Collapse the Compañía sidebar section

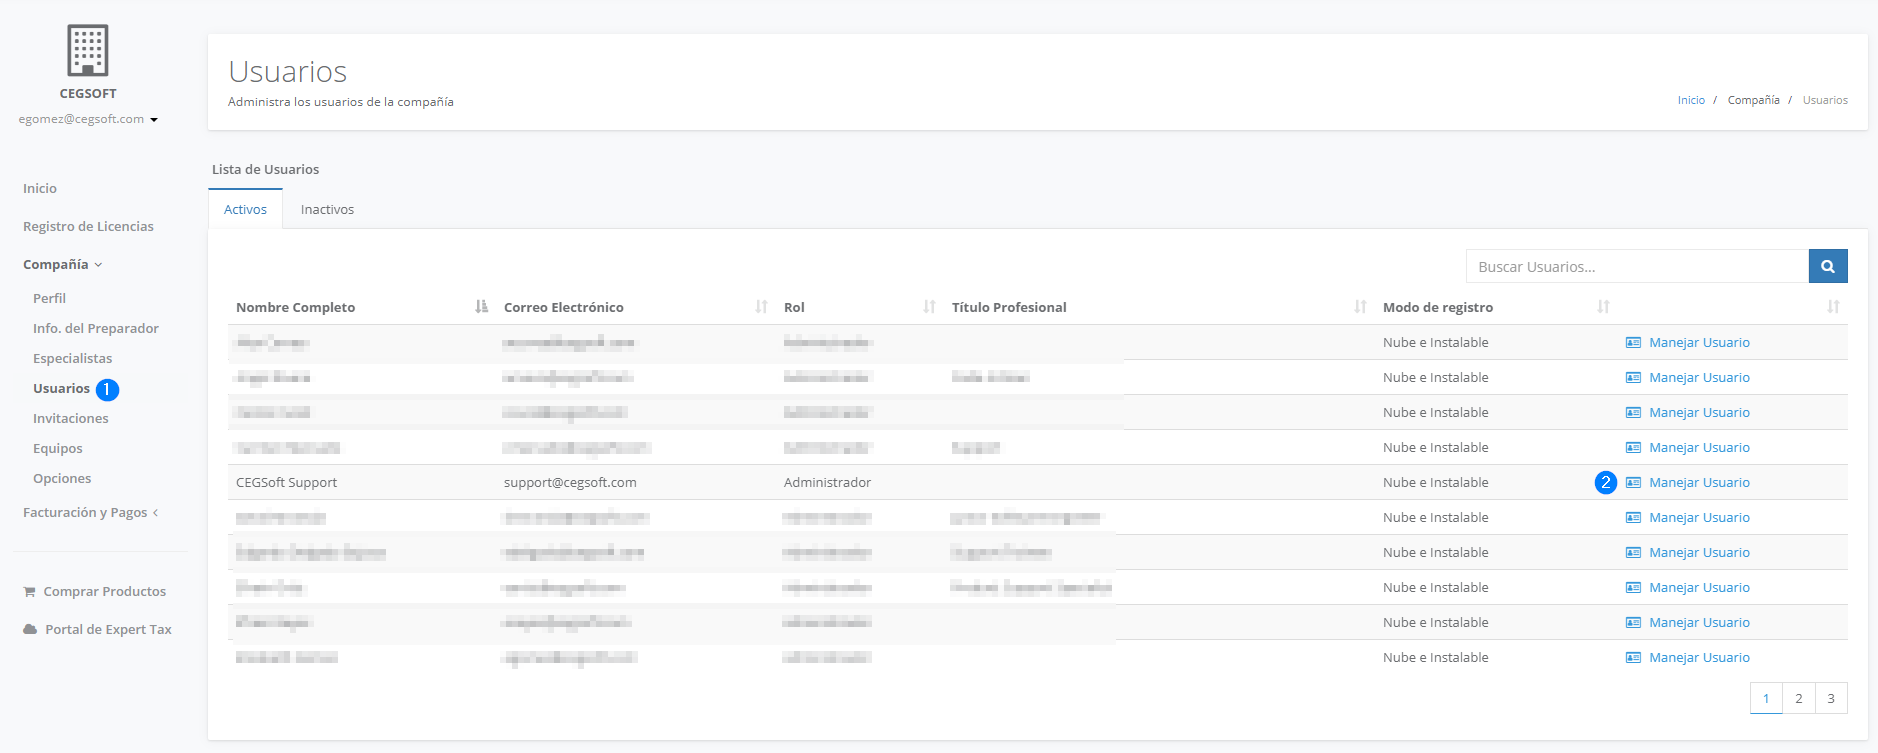pyautogui.click(x=63, y=264)
